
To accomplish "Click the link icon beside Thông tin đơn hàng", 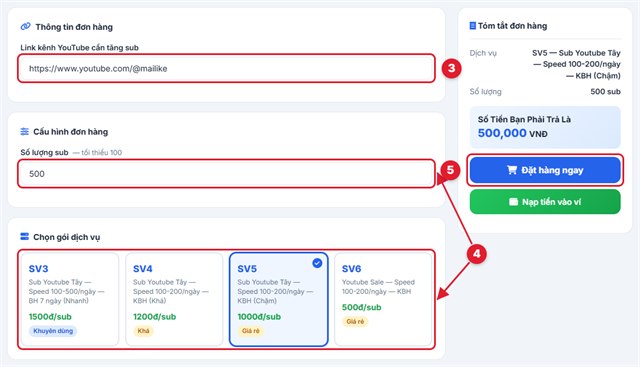I will click(x=25, y=27).
